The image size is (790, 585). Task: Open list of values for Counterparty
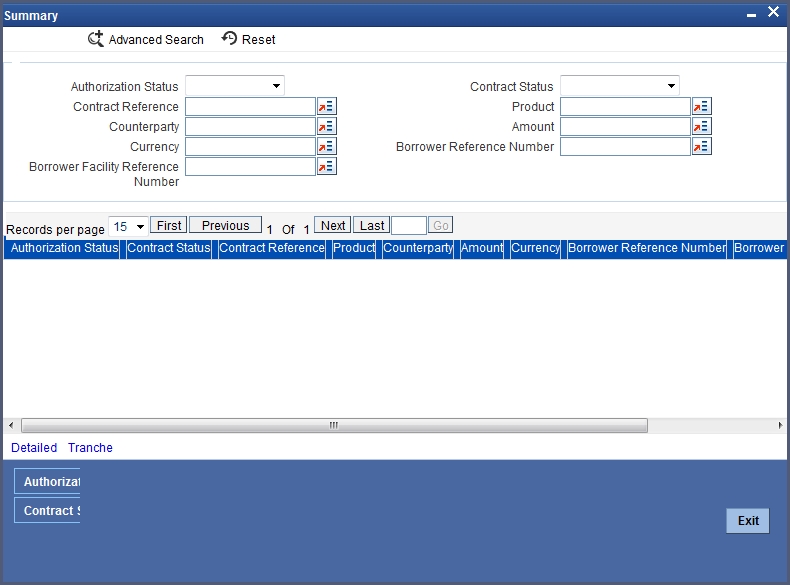pyautogui.click(x=326, y=126)
